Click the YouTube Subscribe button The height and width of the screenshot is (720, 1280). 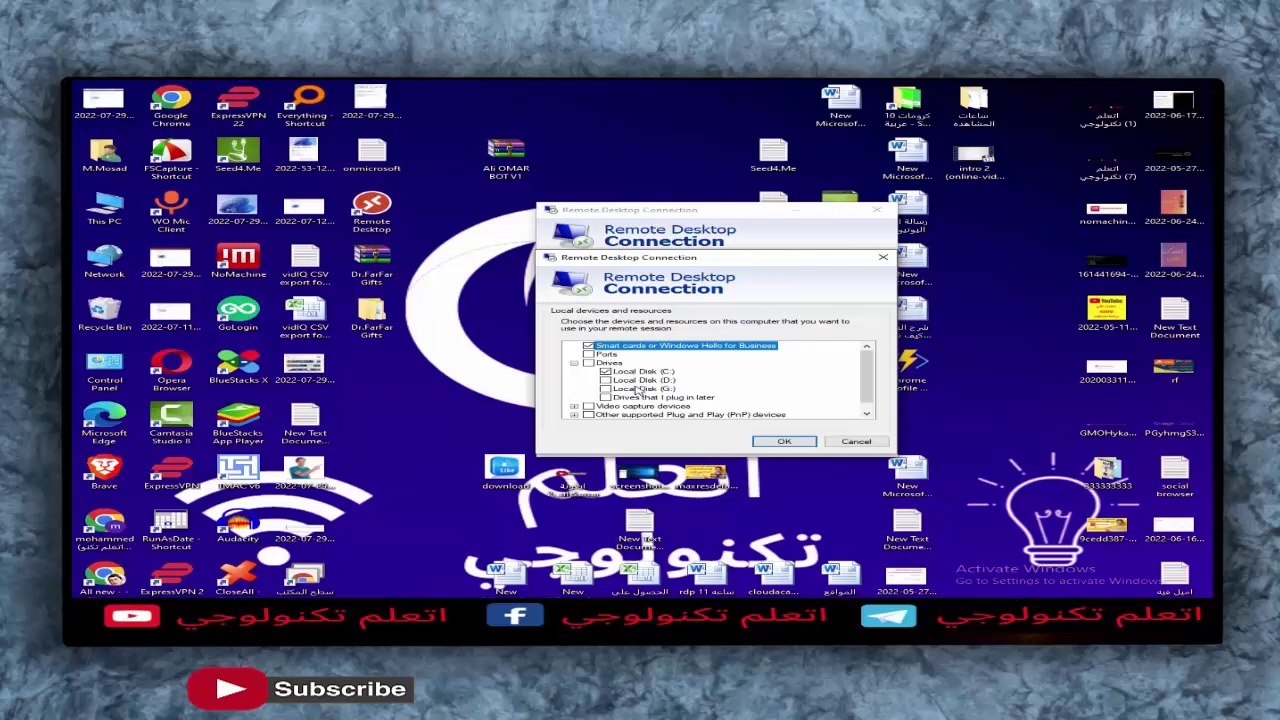point(300,689)
